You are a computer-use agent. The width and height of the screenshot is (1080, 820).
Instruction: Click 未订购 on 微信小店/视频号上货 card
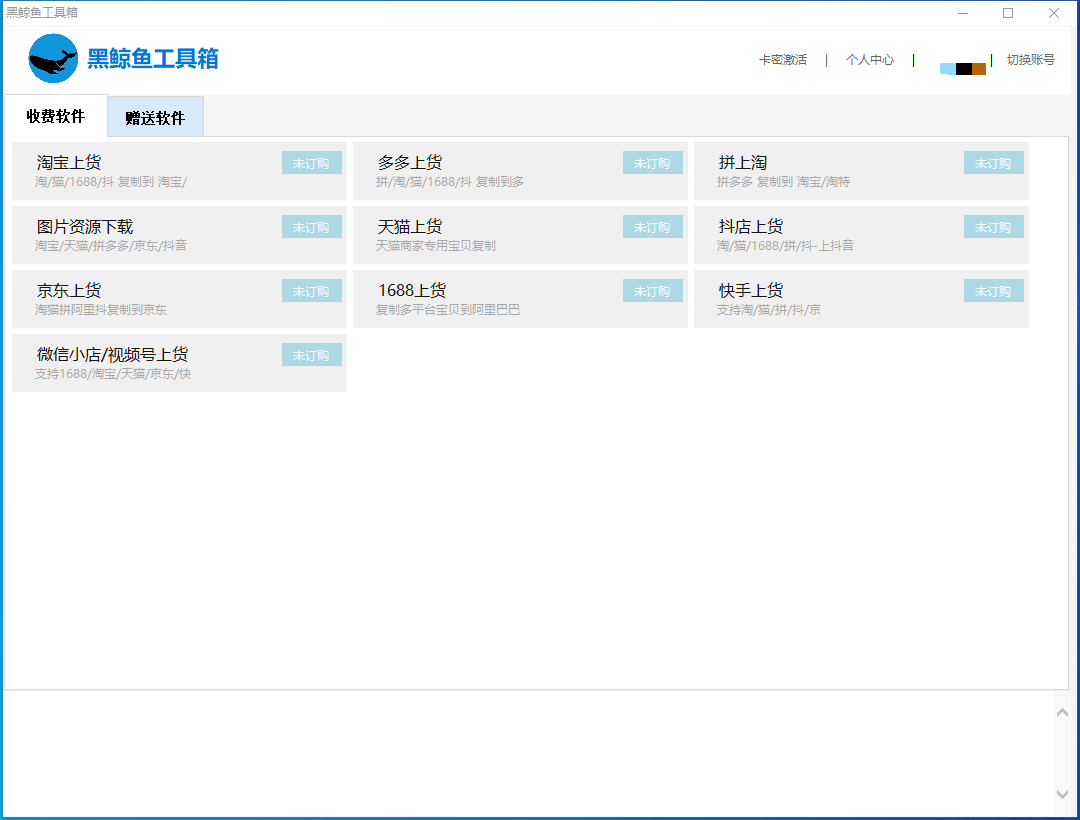click(x=311, y=354)
